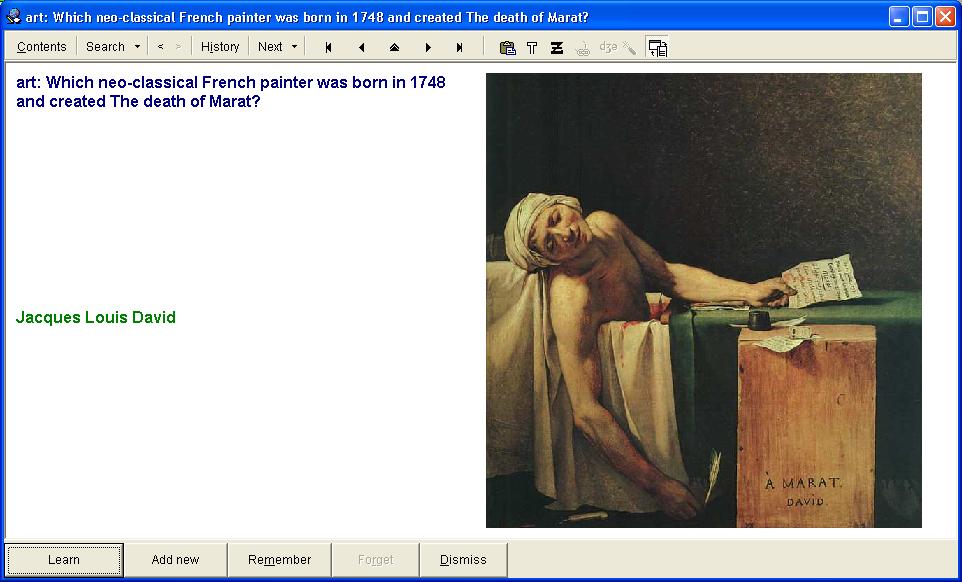Image resolution: width=962 pixels, height=582 pixels.
Task: Dismiss the current element
Action: click(x=463, y=560)
